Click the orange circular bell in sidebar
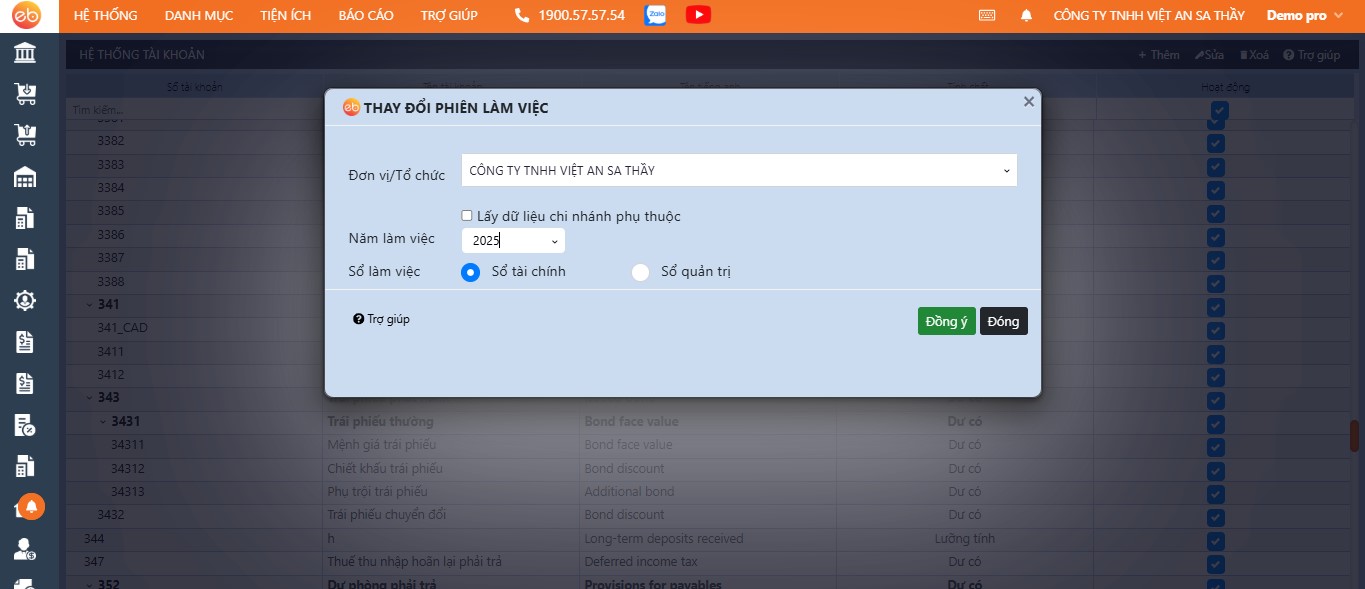This screenshot has height=589, width=1365. click(x=31, y=507)
